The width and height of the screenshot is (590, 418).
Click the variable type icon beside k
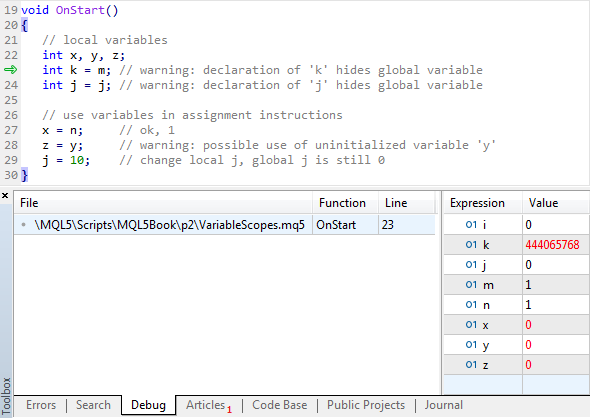[471, 245]
